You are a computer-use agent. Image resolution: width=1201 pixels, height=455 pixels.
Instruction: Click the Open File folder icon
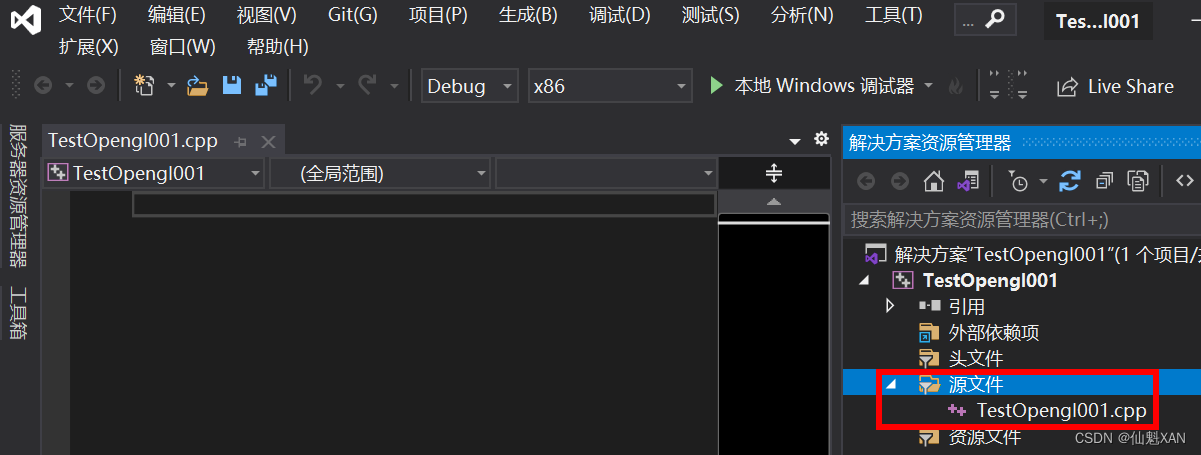(x=198, y=86)
